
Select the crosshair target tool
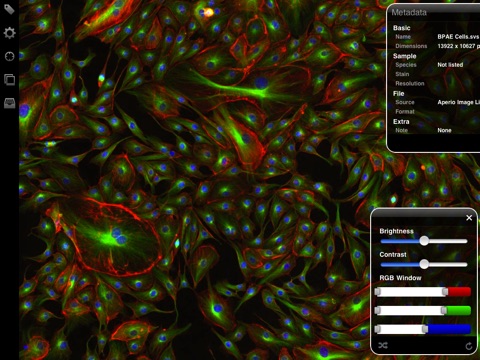pyautogui.click(x=9, y=56)
